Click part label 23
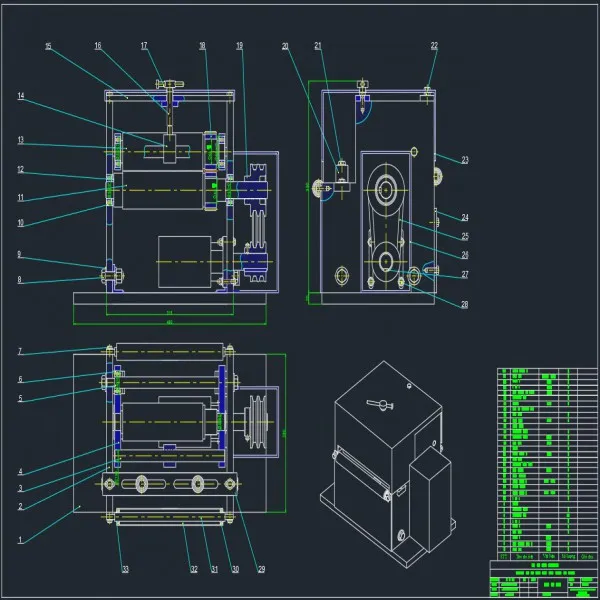 coord(465,160)
